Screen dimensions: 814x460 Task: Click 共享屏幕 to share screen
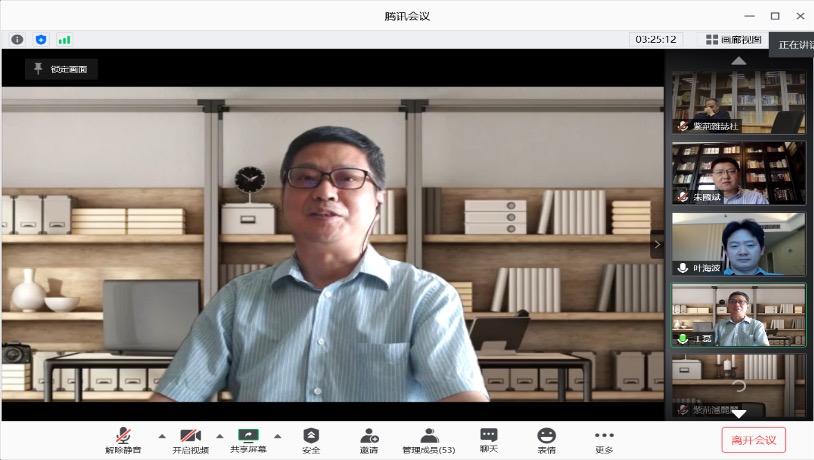pyautogui.click(x=248, y=440)
